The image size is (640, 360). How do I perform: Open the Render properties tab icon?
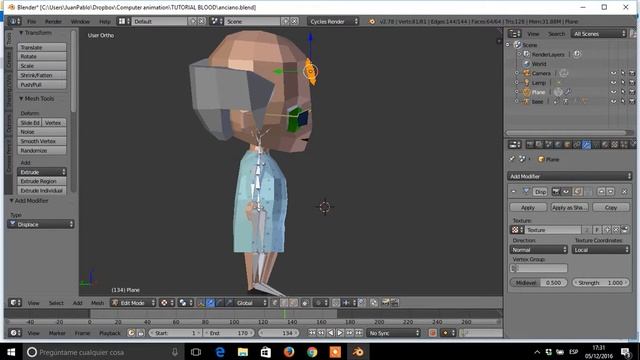pyautogui.click(x=530, y=144)
